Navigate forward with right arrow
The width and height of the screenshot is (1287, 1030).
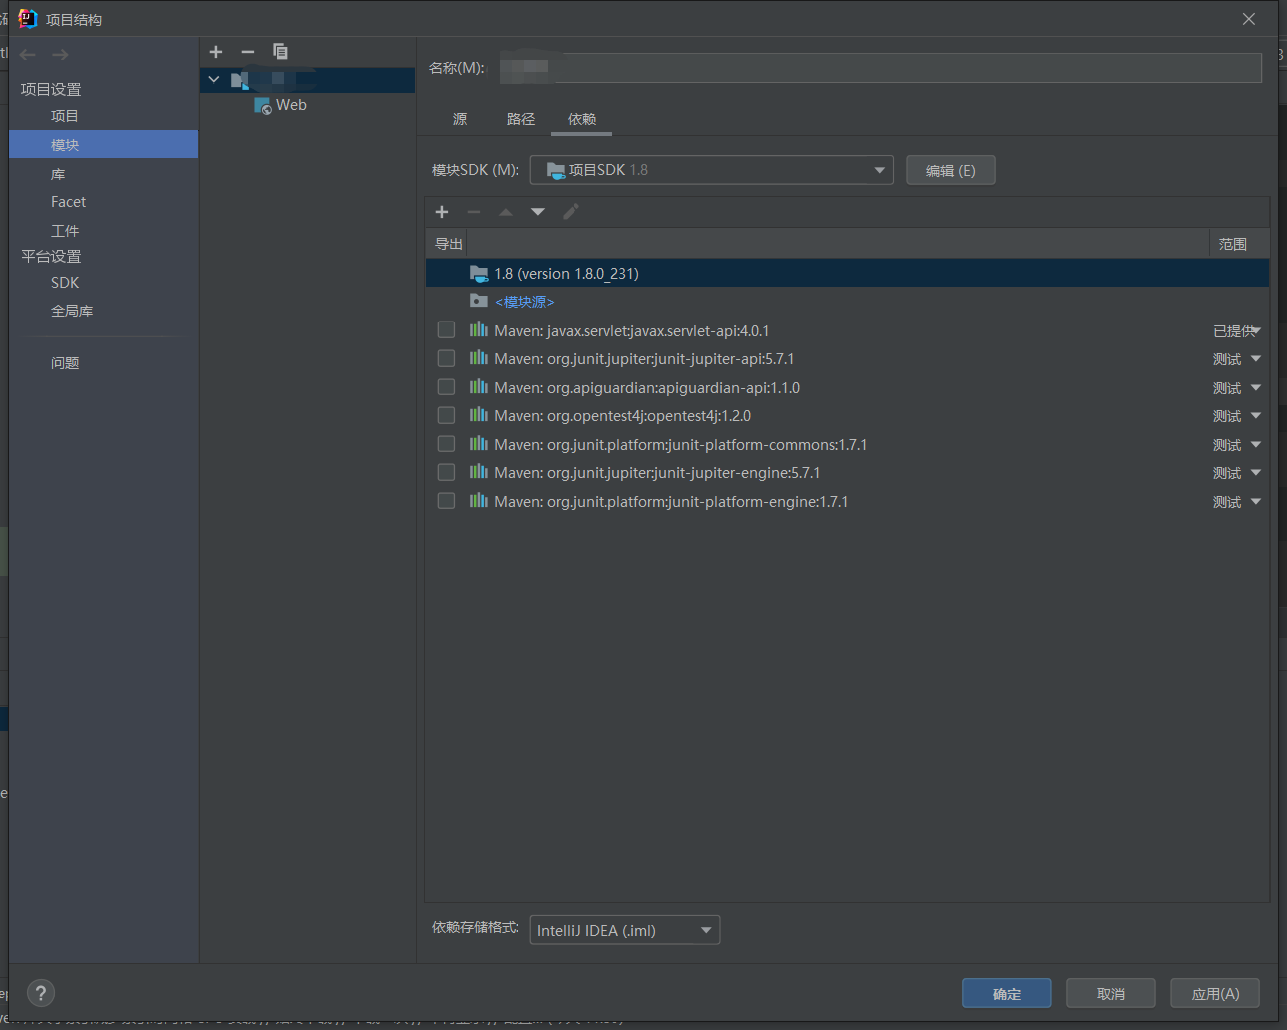tap(60, 55)
